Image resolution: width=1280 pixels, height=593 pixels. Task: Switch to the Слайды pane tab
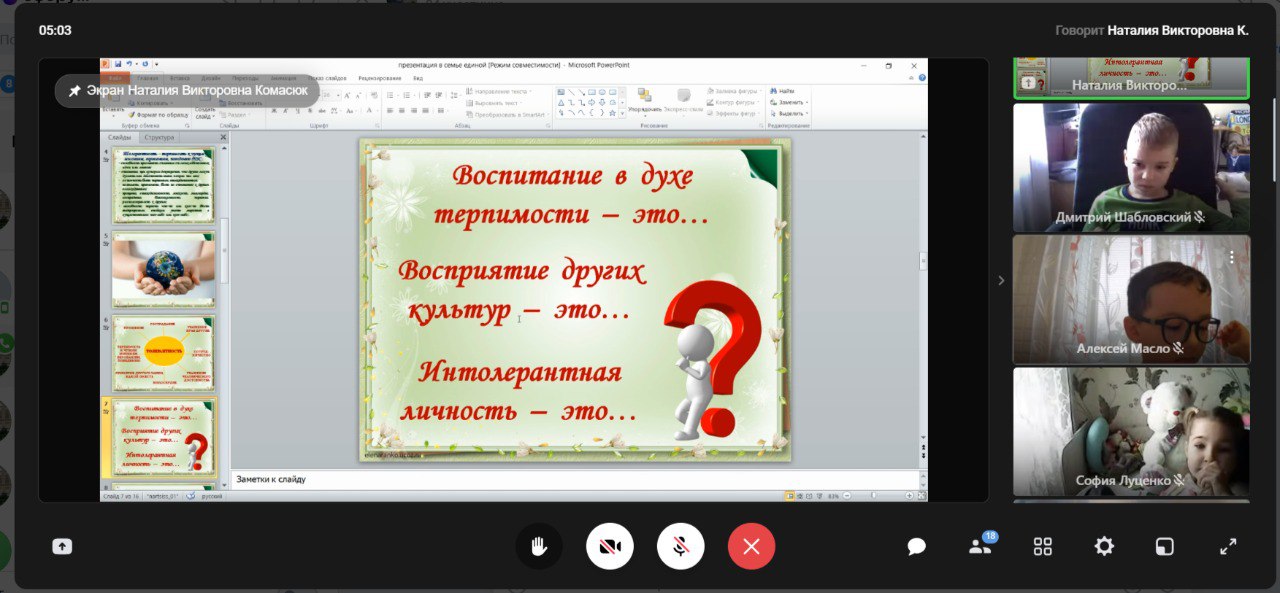click(x=119, y=137)
